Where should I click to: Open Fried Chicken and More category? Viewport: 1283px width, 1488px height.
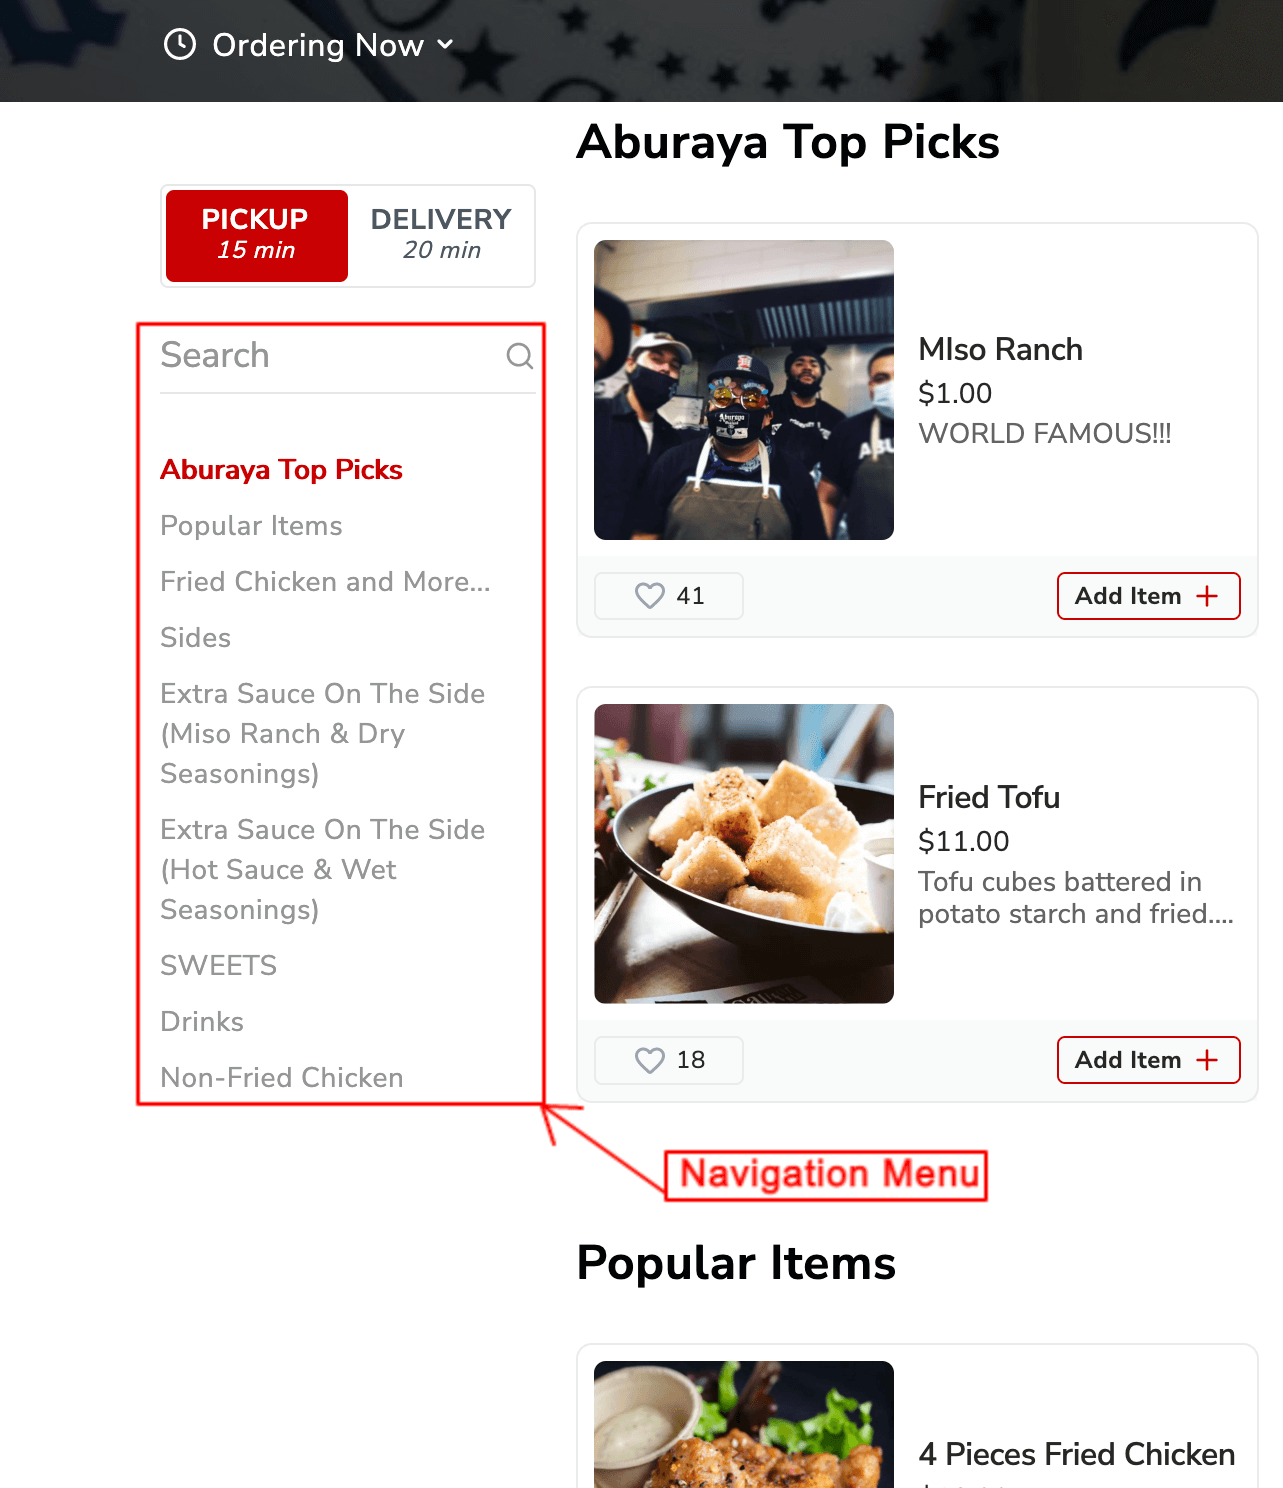click(325, 582)
